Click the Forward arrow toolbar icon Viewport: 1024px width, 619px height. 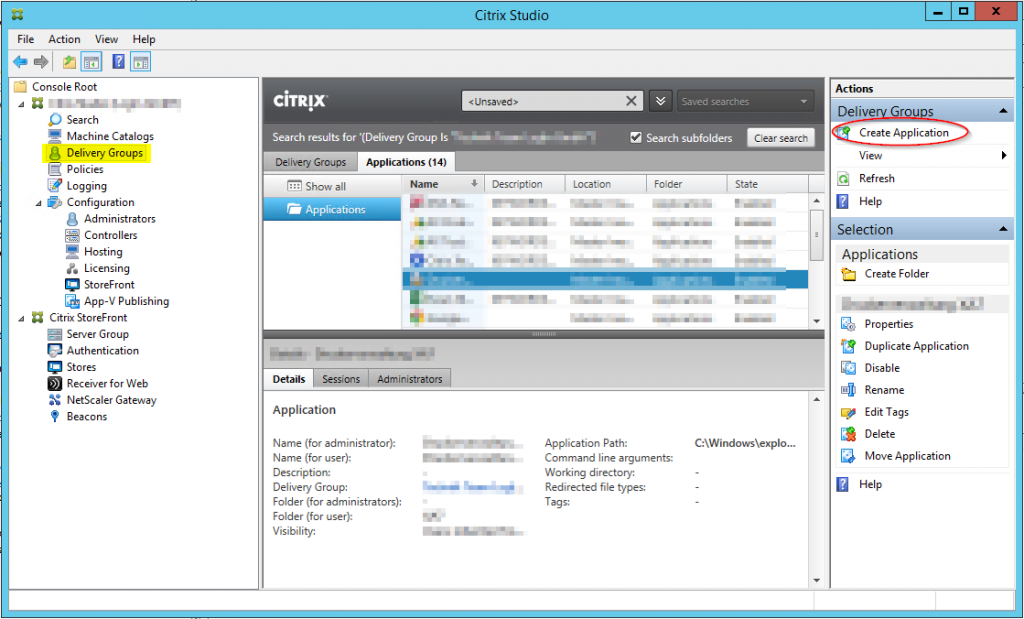click(40, 62)
